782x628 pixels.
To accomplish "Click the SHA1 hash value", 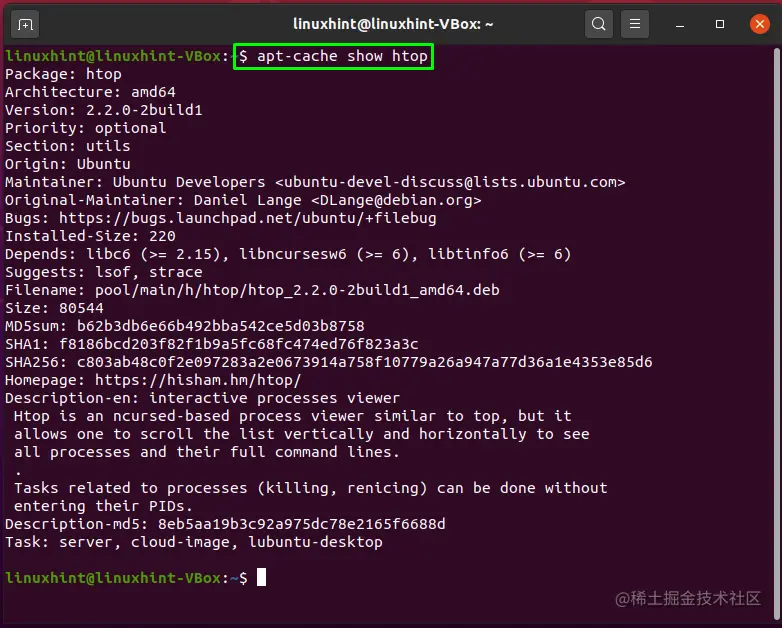I will coord(239,344).
